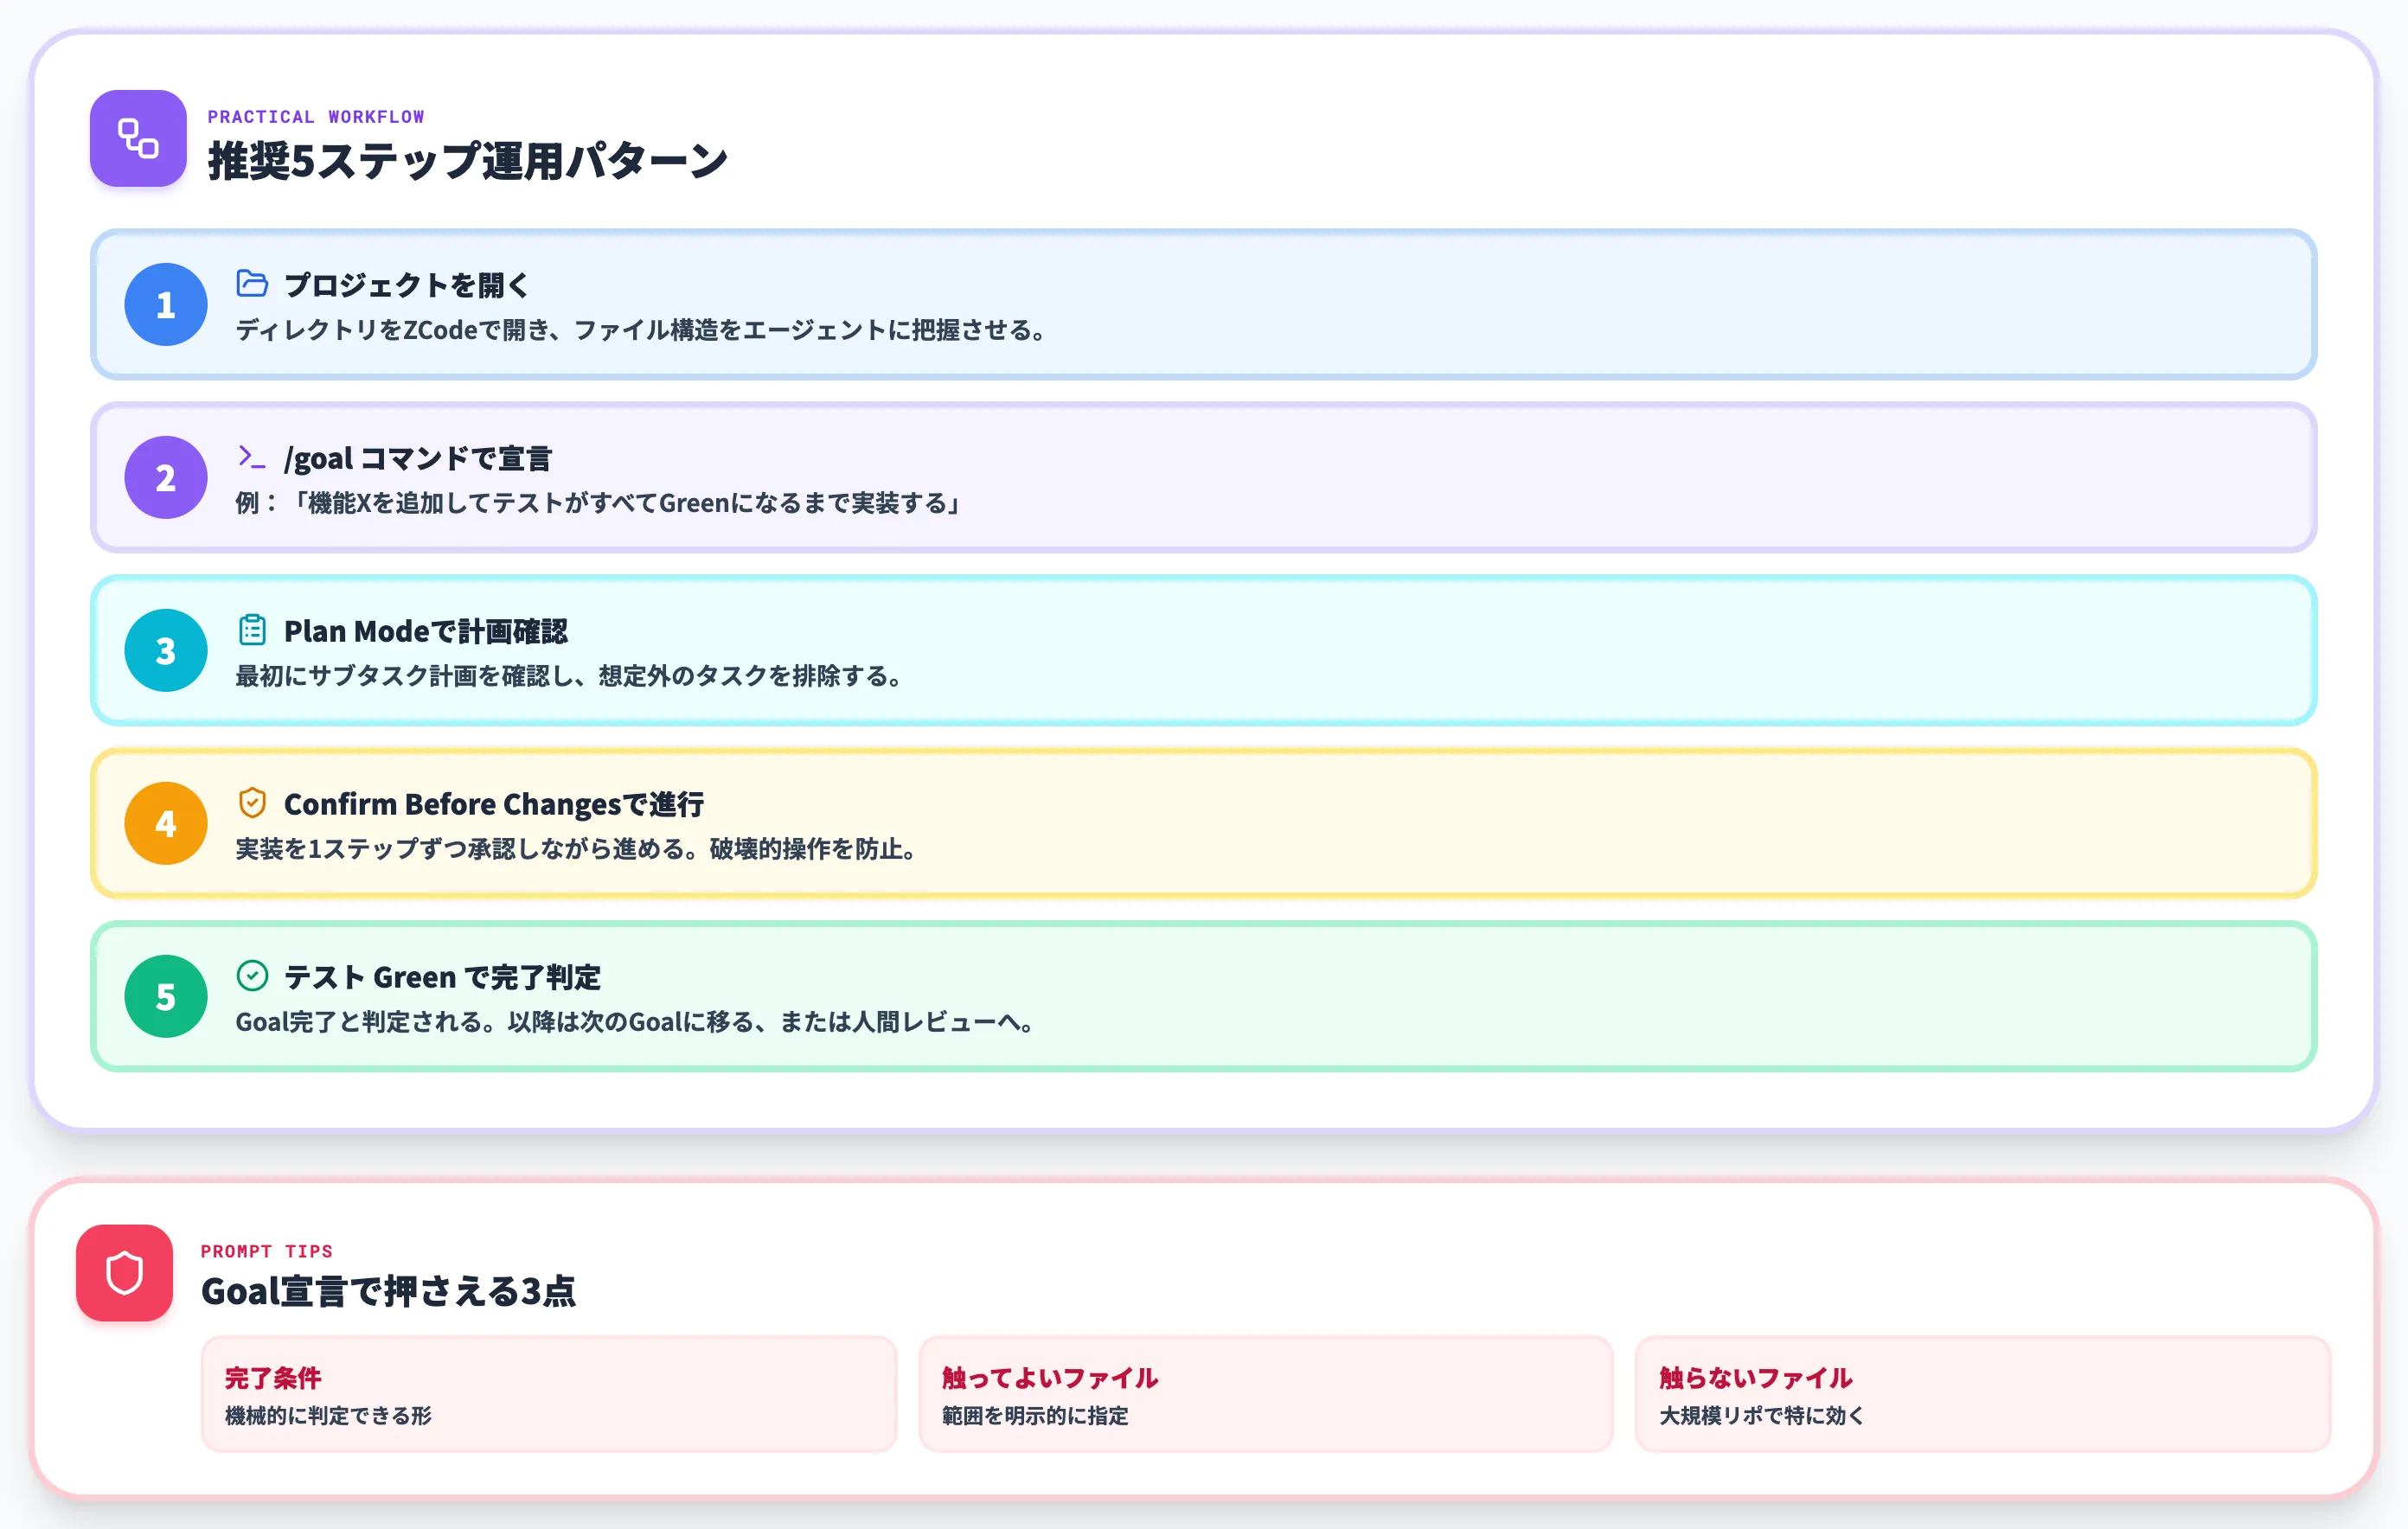Click the terminal prompt icon next to /goal

coord(252,457)
